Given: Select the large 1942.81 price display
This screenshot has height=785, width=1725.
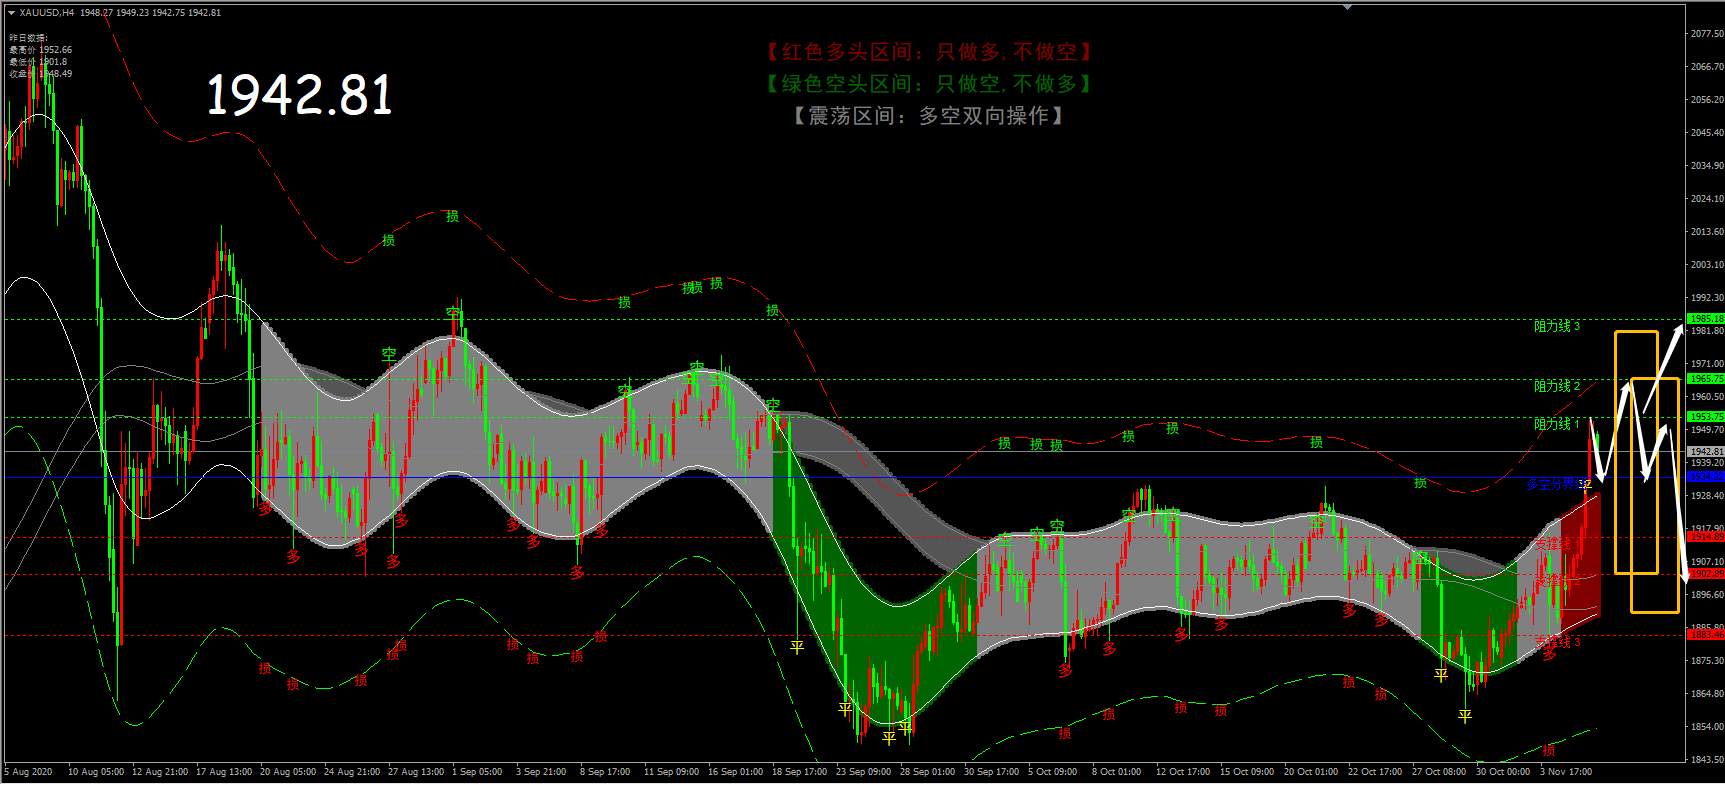Looking at the screenshot, I should [299, 95].
